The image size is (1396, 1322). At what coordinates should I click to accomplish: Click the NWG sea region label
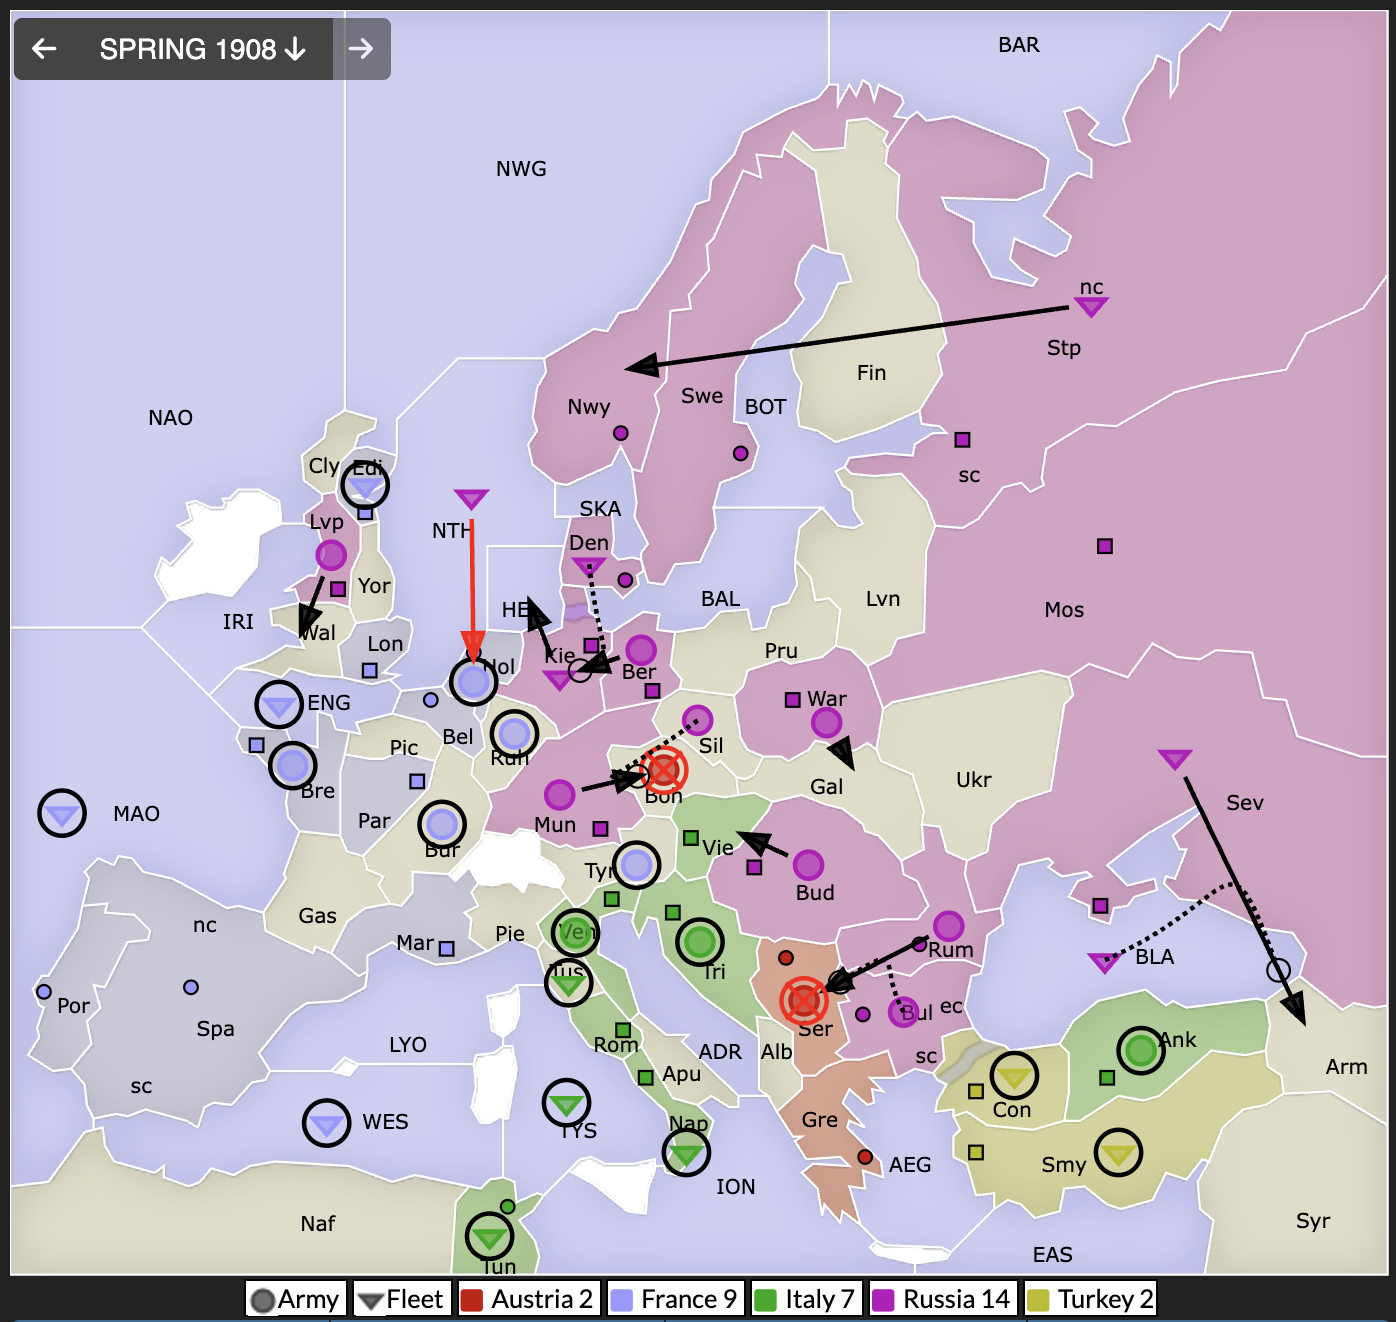(521, 169)
